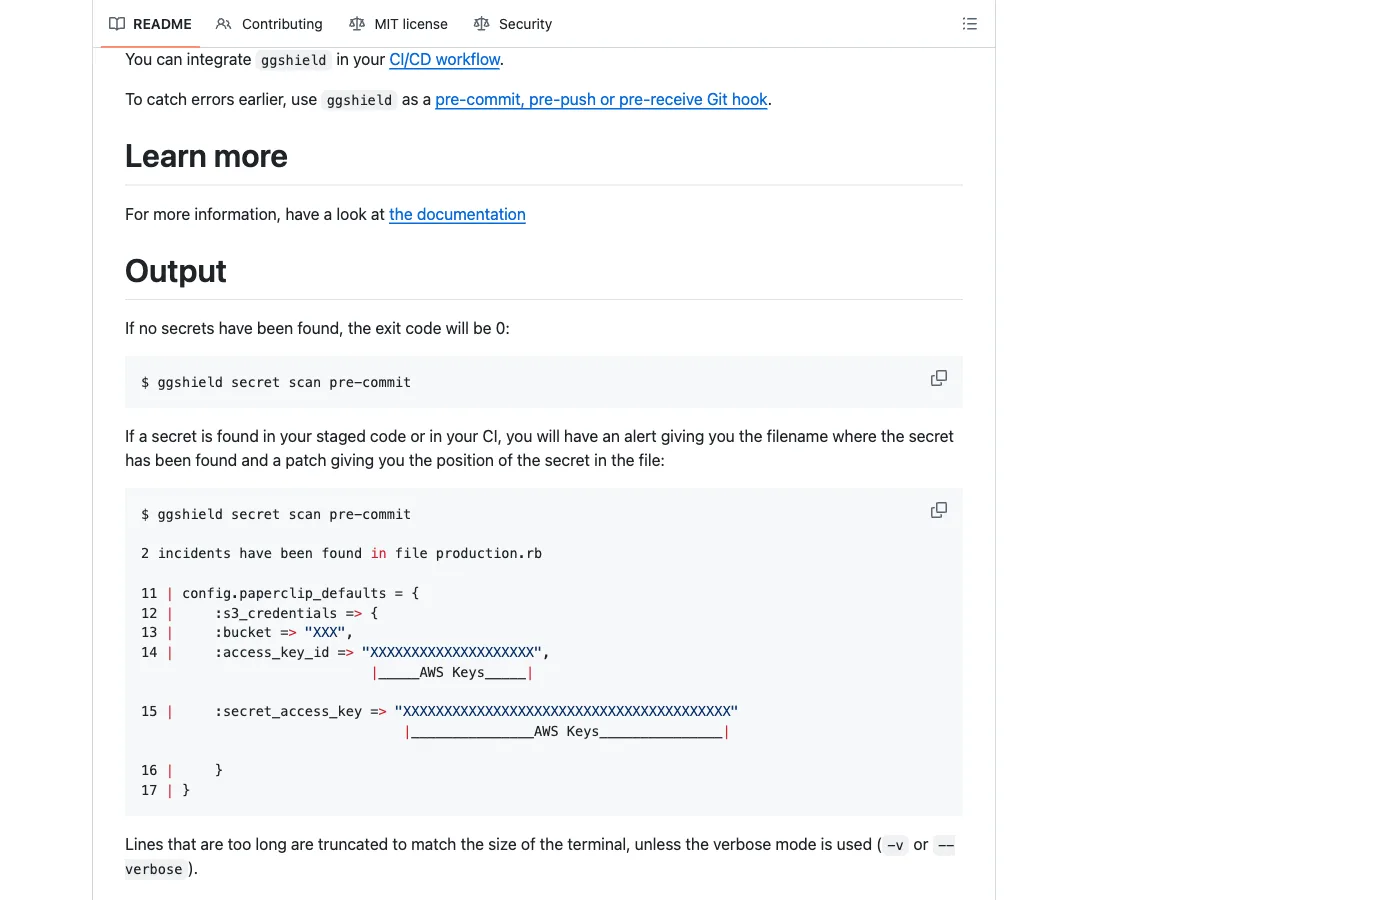Open the documentation link

pos(457,214)
